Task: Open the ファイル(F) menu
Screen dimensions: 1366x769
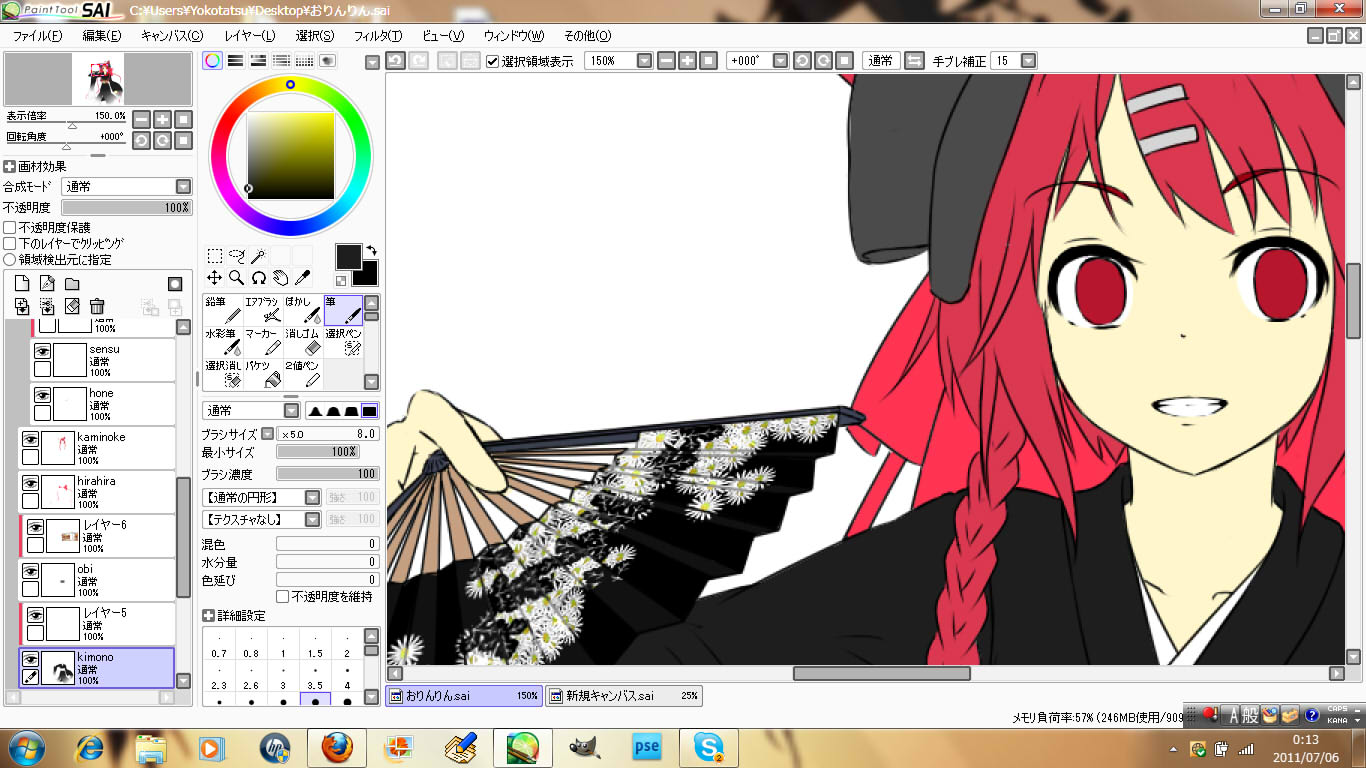Action: pos(37,36)
